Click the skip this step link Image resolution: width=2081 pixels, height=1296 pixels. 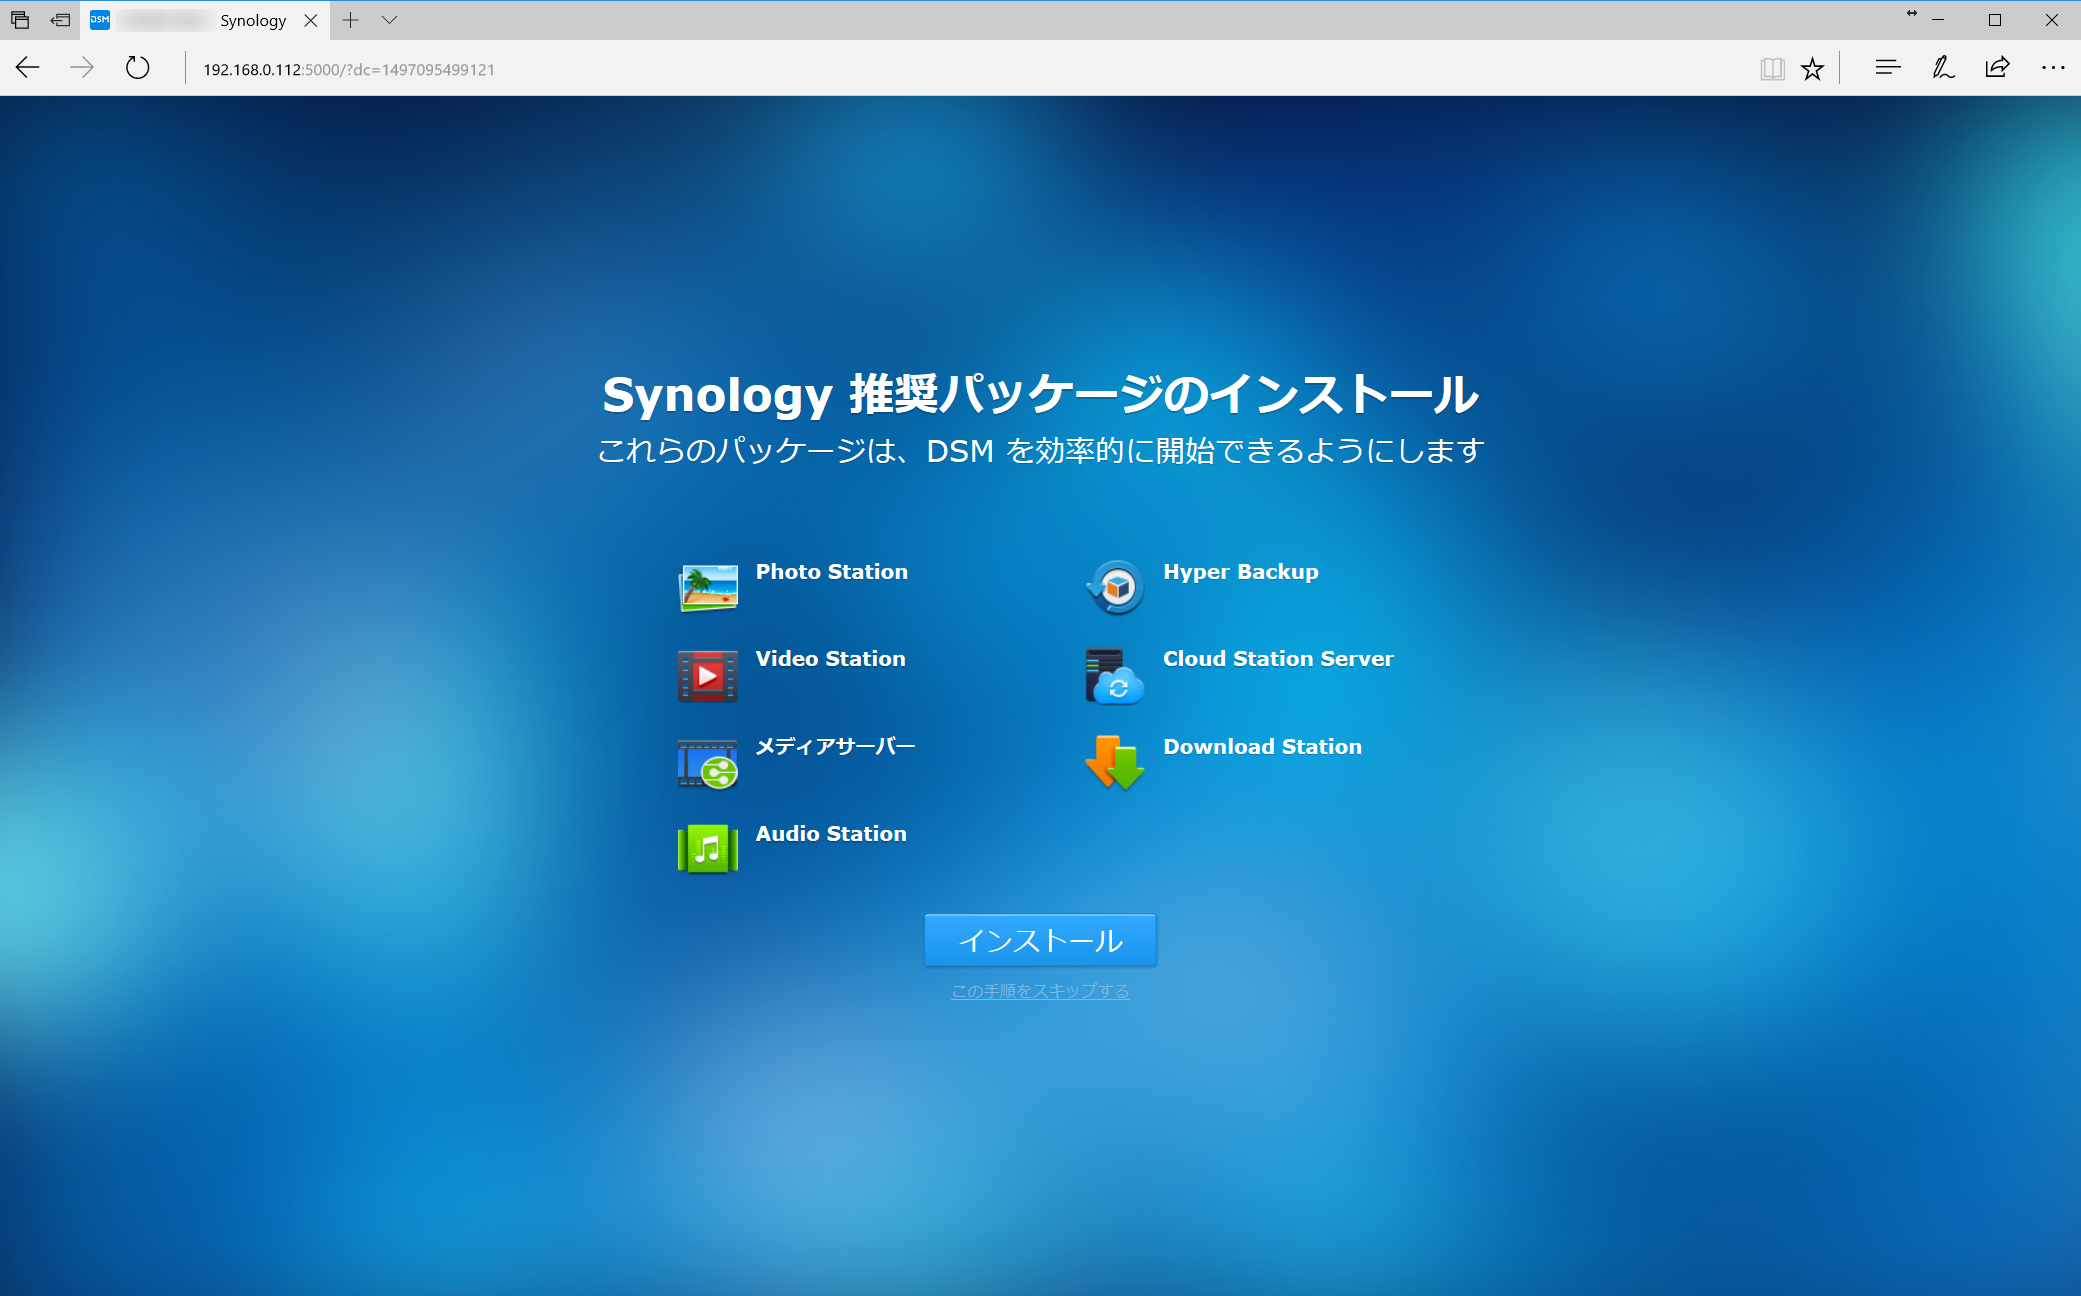pos(1040,991)
